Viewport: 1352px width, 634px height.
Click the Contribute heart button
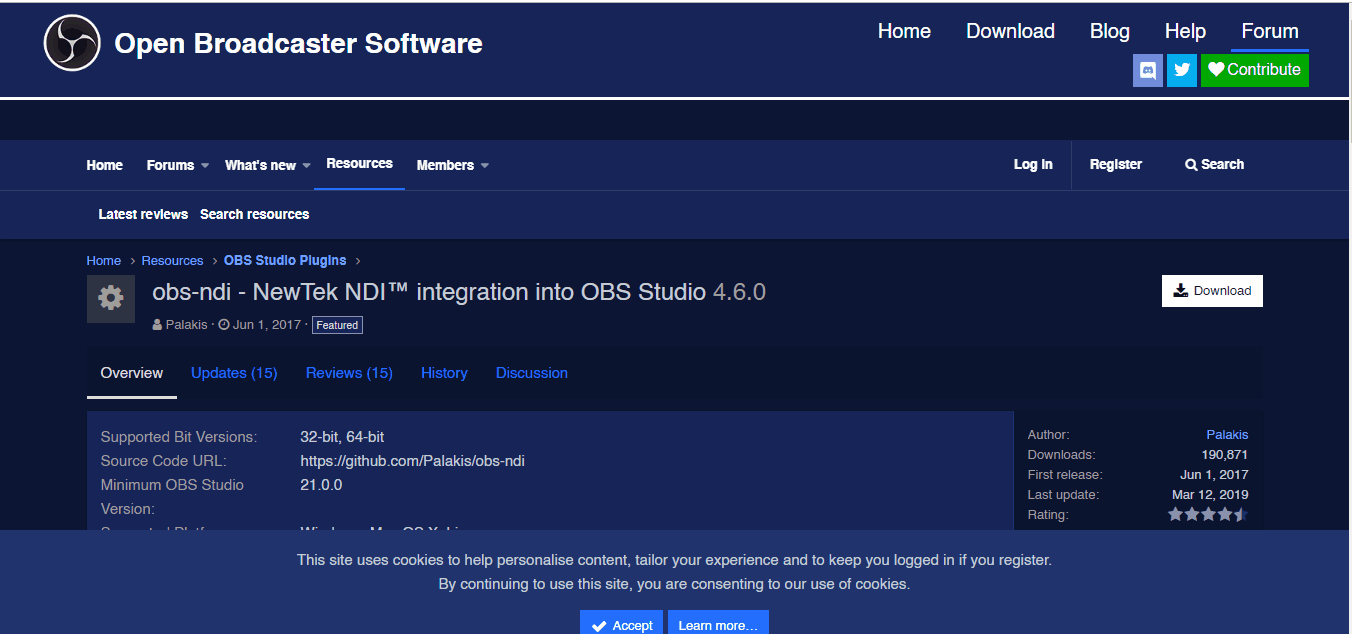point(1255,70)
